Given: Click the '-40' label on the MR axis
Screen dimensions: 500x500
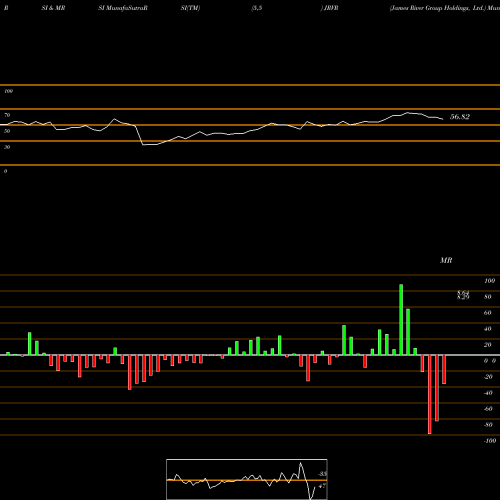Looking at the screenshot, I should [x=488, y=393].
